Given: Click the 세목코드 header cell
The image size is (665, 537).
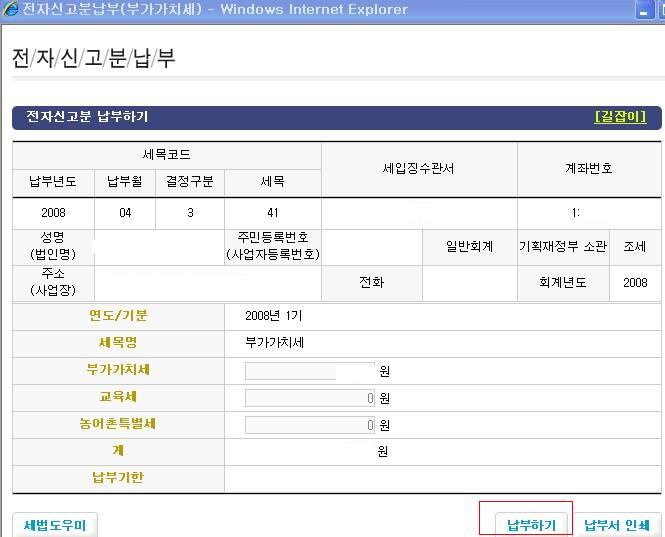Looking at the screenshot, I should coord(167,154).
